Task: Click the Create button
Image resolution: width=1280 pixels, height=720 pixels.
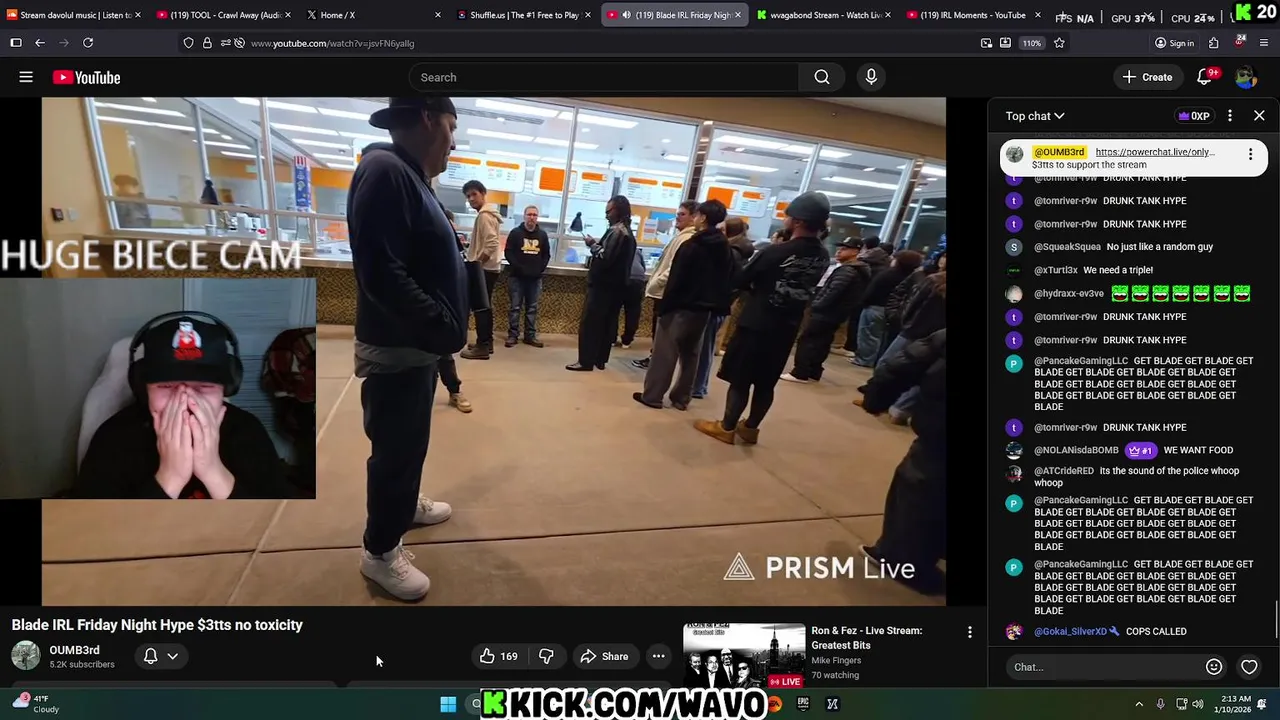Action: (1147, 77)
